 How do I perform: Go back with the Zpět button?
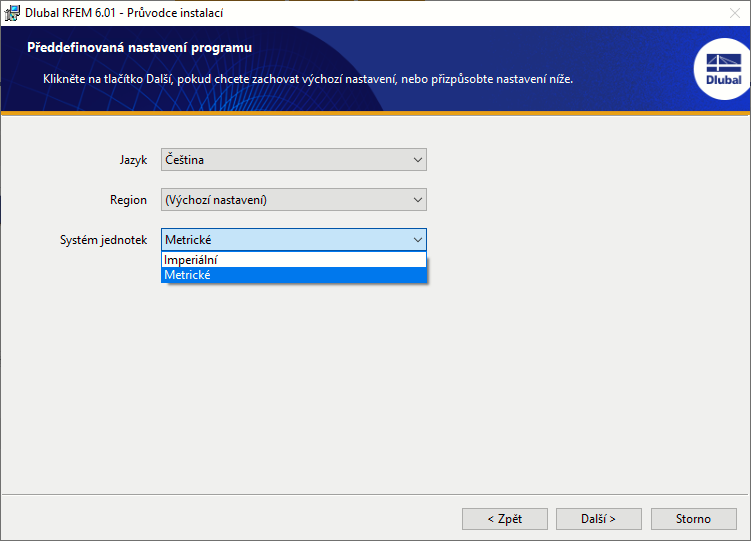(x=504, y=519)
